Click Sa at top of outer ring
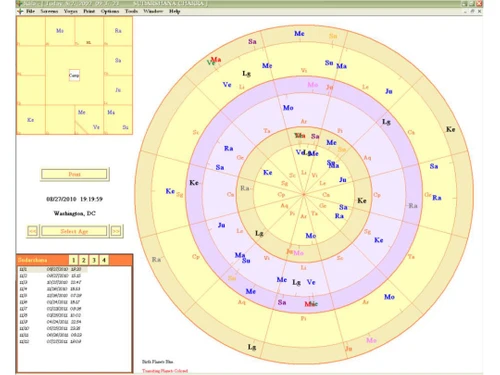 pyautogui.click(x=252, y=42)
